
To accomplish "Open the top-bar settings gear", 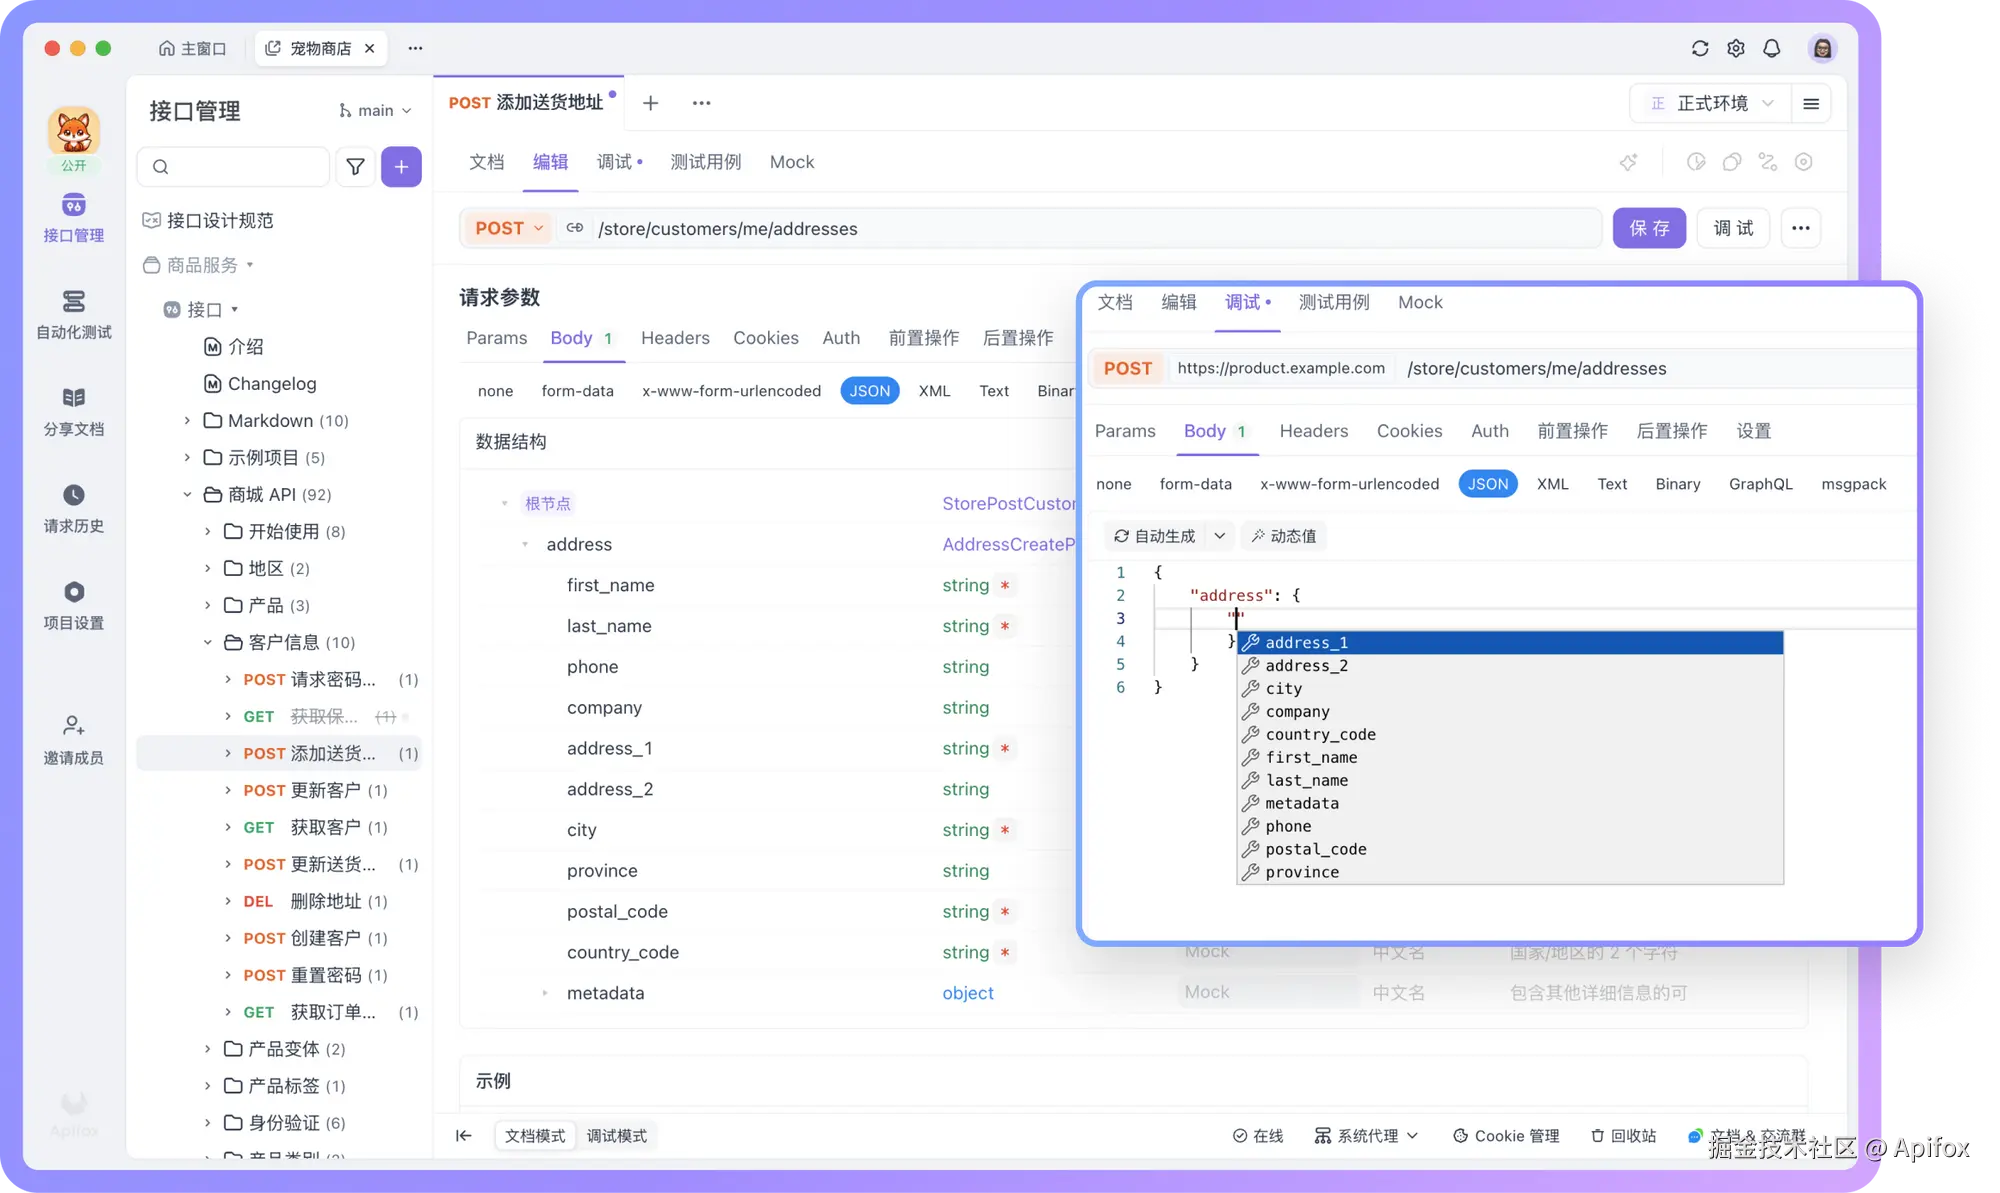I will click(x=1735, y=48).
